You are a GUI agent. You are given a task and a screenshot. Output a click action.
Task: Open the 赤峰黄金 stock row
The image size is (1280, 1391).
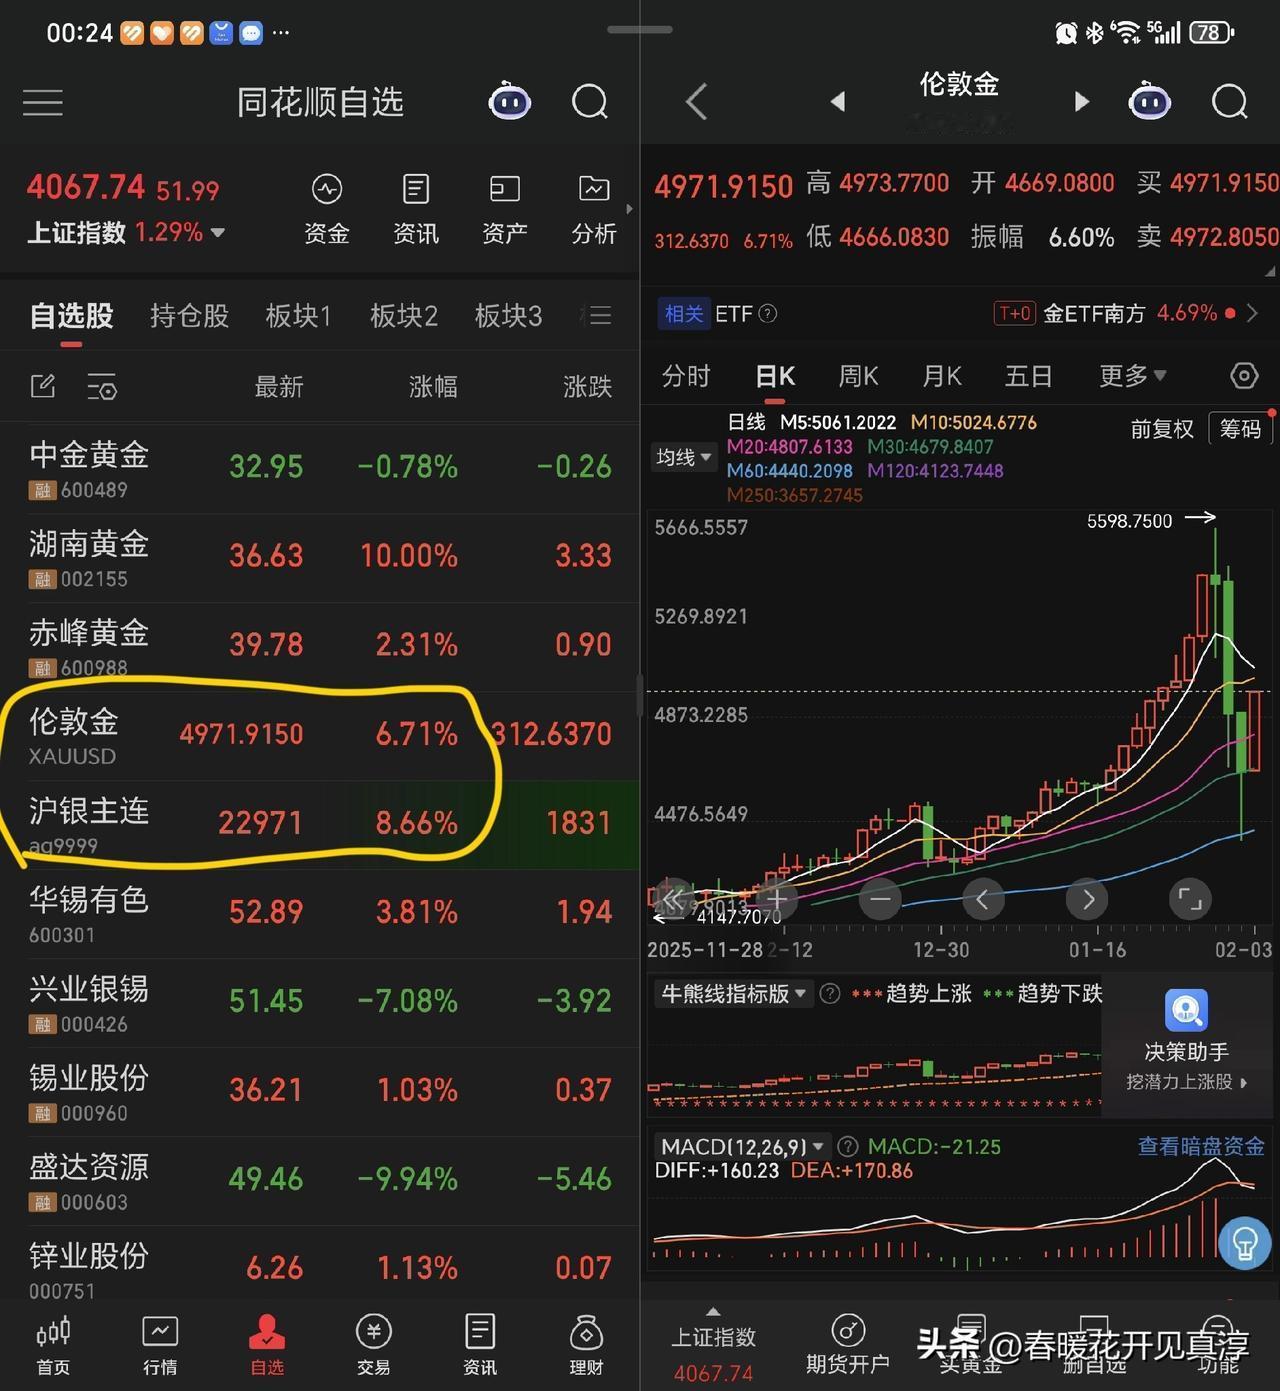pyautogui.click(x=320, y=647)
